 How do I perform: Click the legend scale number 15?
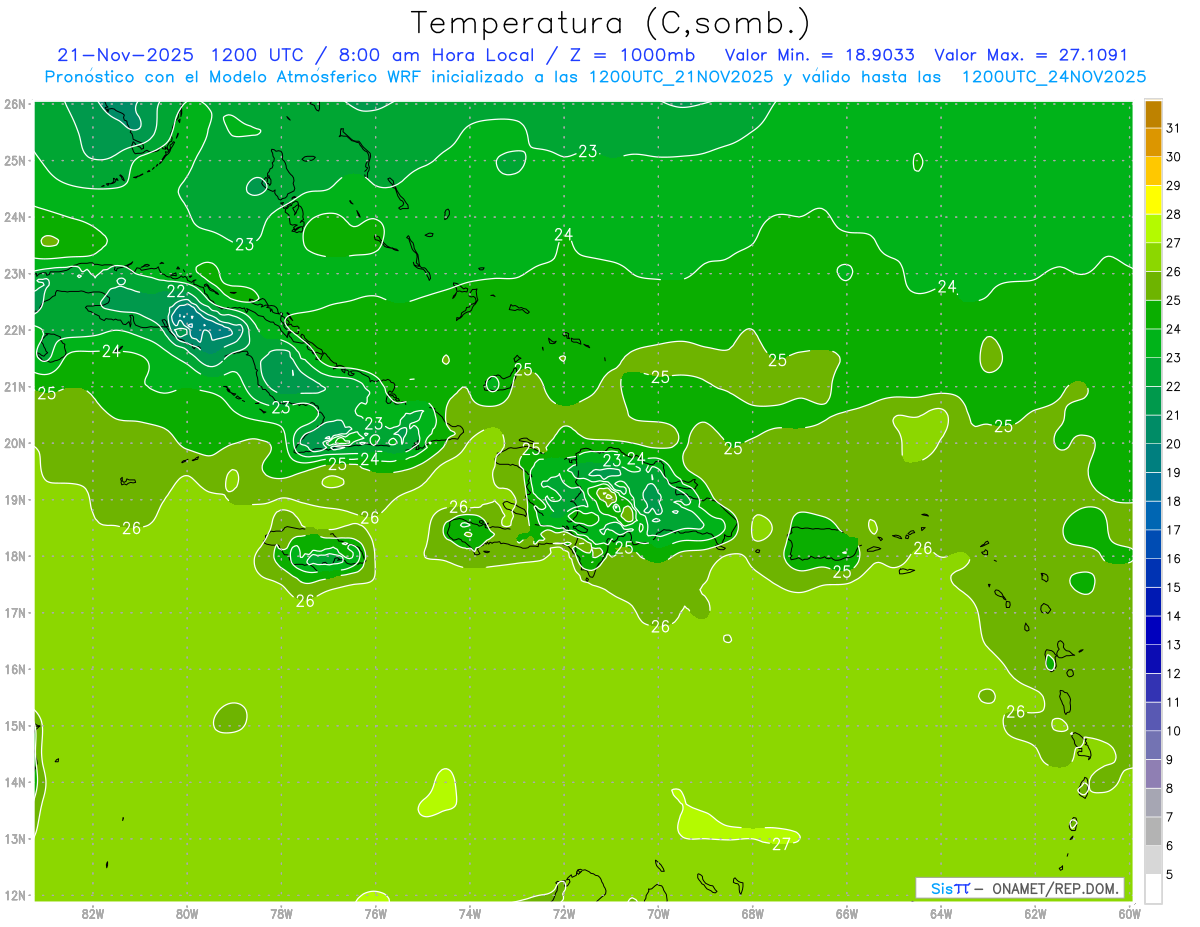[1173, 587]
